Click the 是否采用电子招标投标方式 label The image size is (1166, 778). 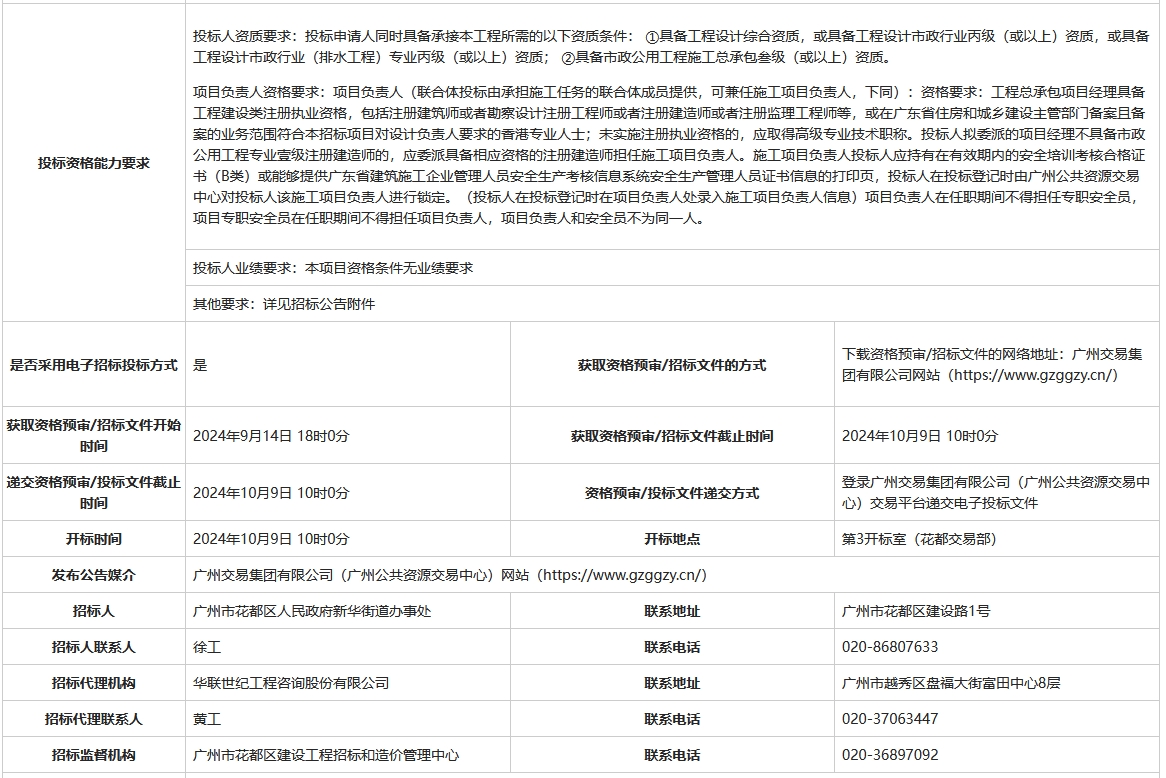[94, 365]
